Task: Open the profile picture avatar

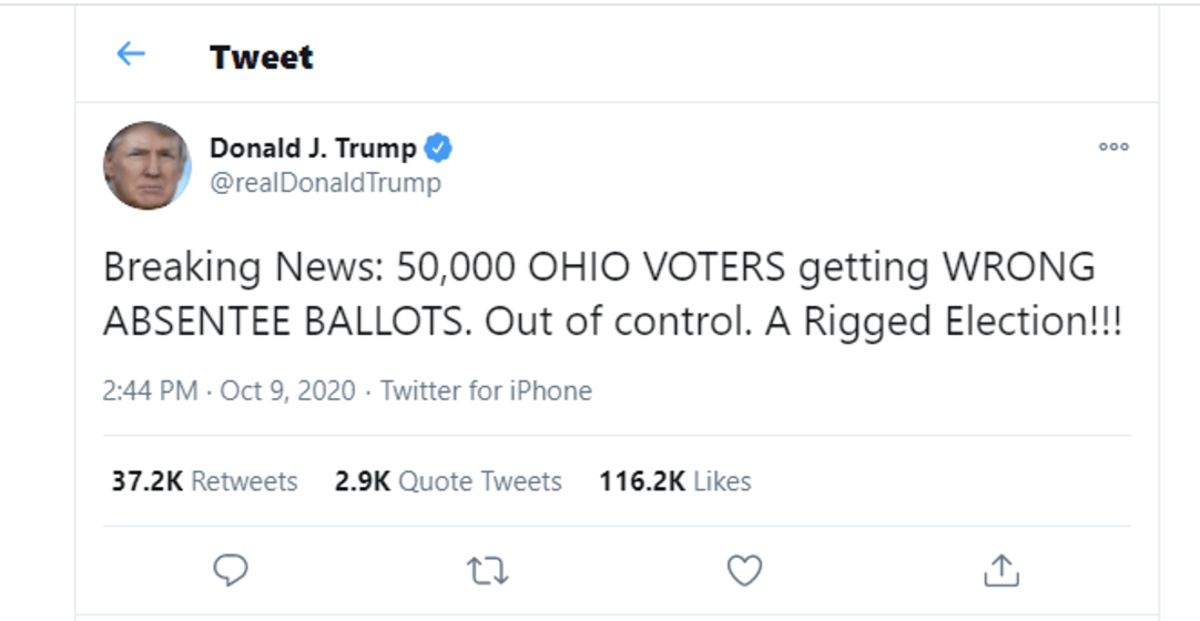Action: pos(147,165)
